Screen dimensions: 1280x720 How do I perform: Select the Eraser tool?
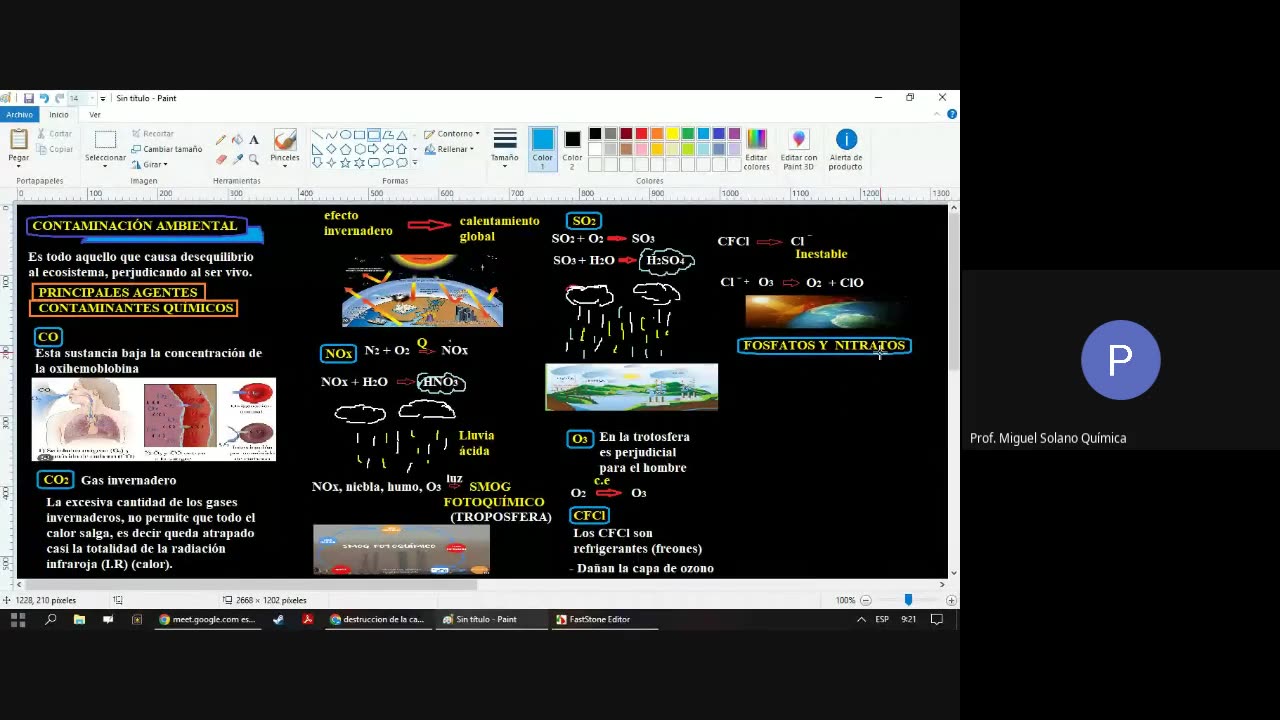pos(221,159)
